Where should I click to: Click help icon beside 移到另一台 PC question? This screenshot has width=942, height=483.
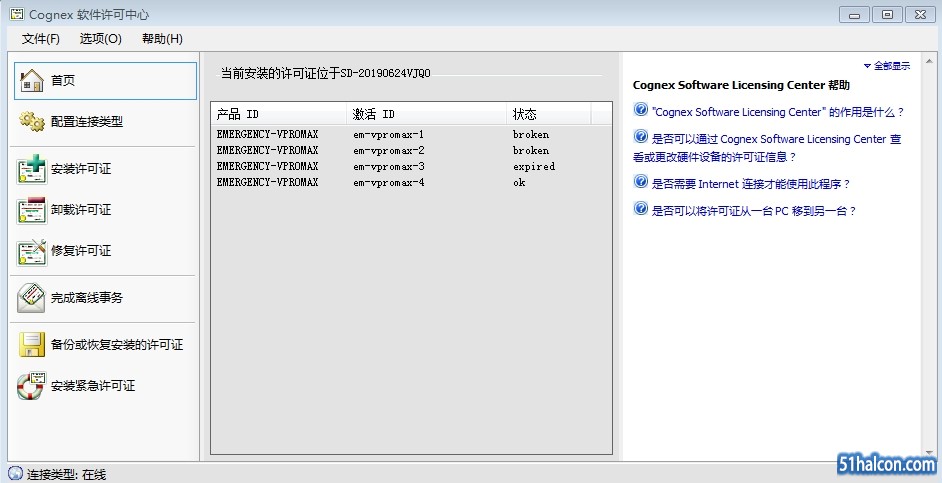pos(641,208)
